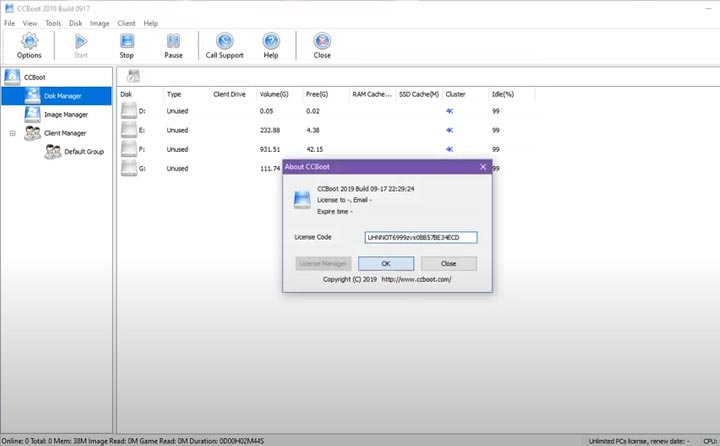
Task: Click the G: drive icon
Action: click(129, 168)
